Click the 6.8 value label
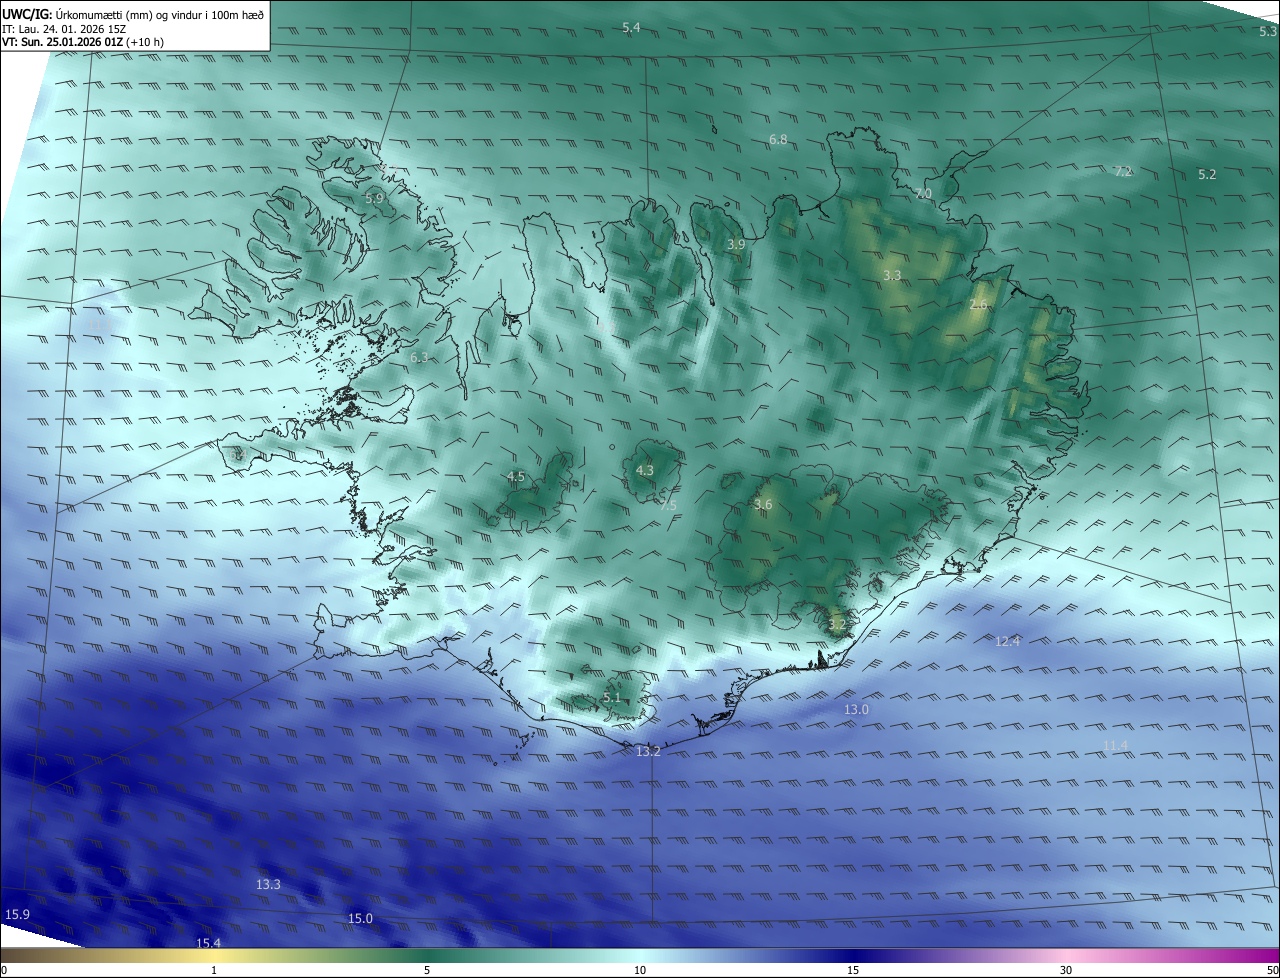This screenshot has width=1280, height=978. (x=778, y=140)
